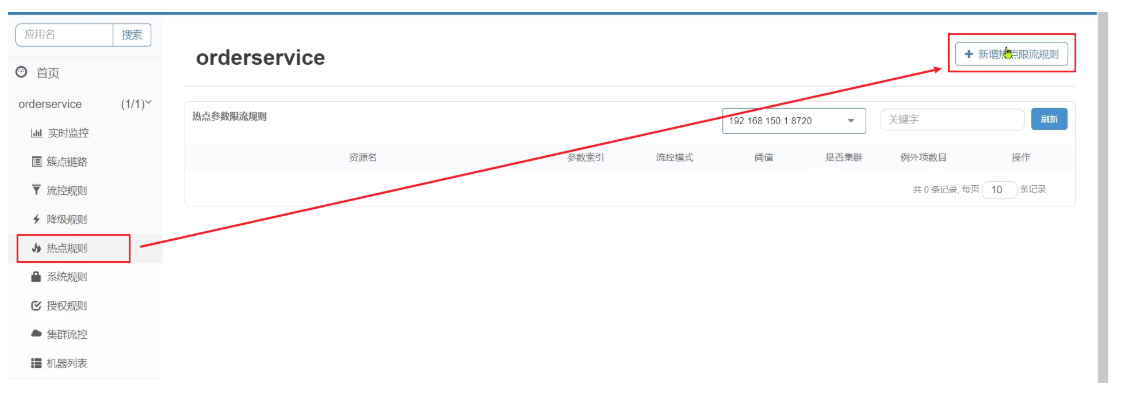Click the 例外项数目 column header
This screenshot has width=1129, height=397.
click(x=924, y=158)
